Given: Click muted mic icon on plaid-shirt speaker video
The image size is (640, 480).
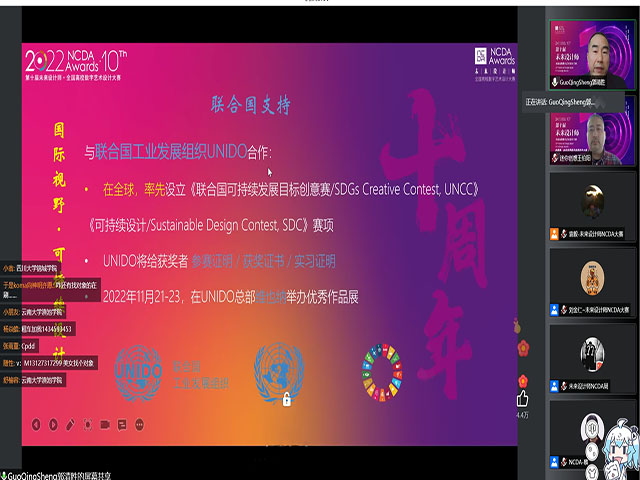Looking at the screenshot, I should coord(555,158).
